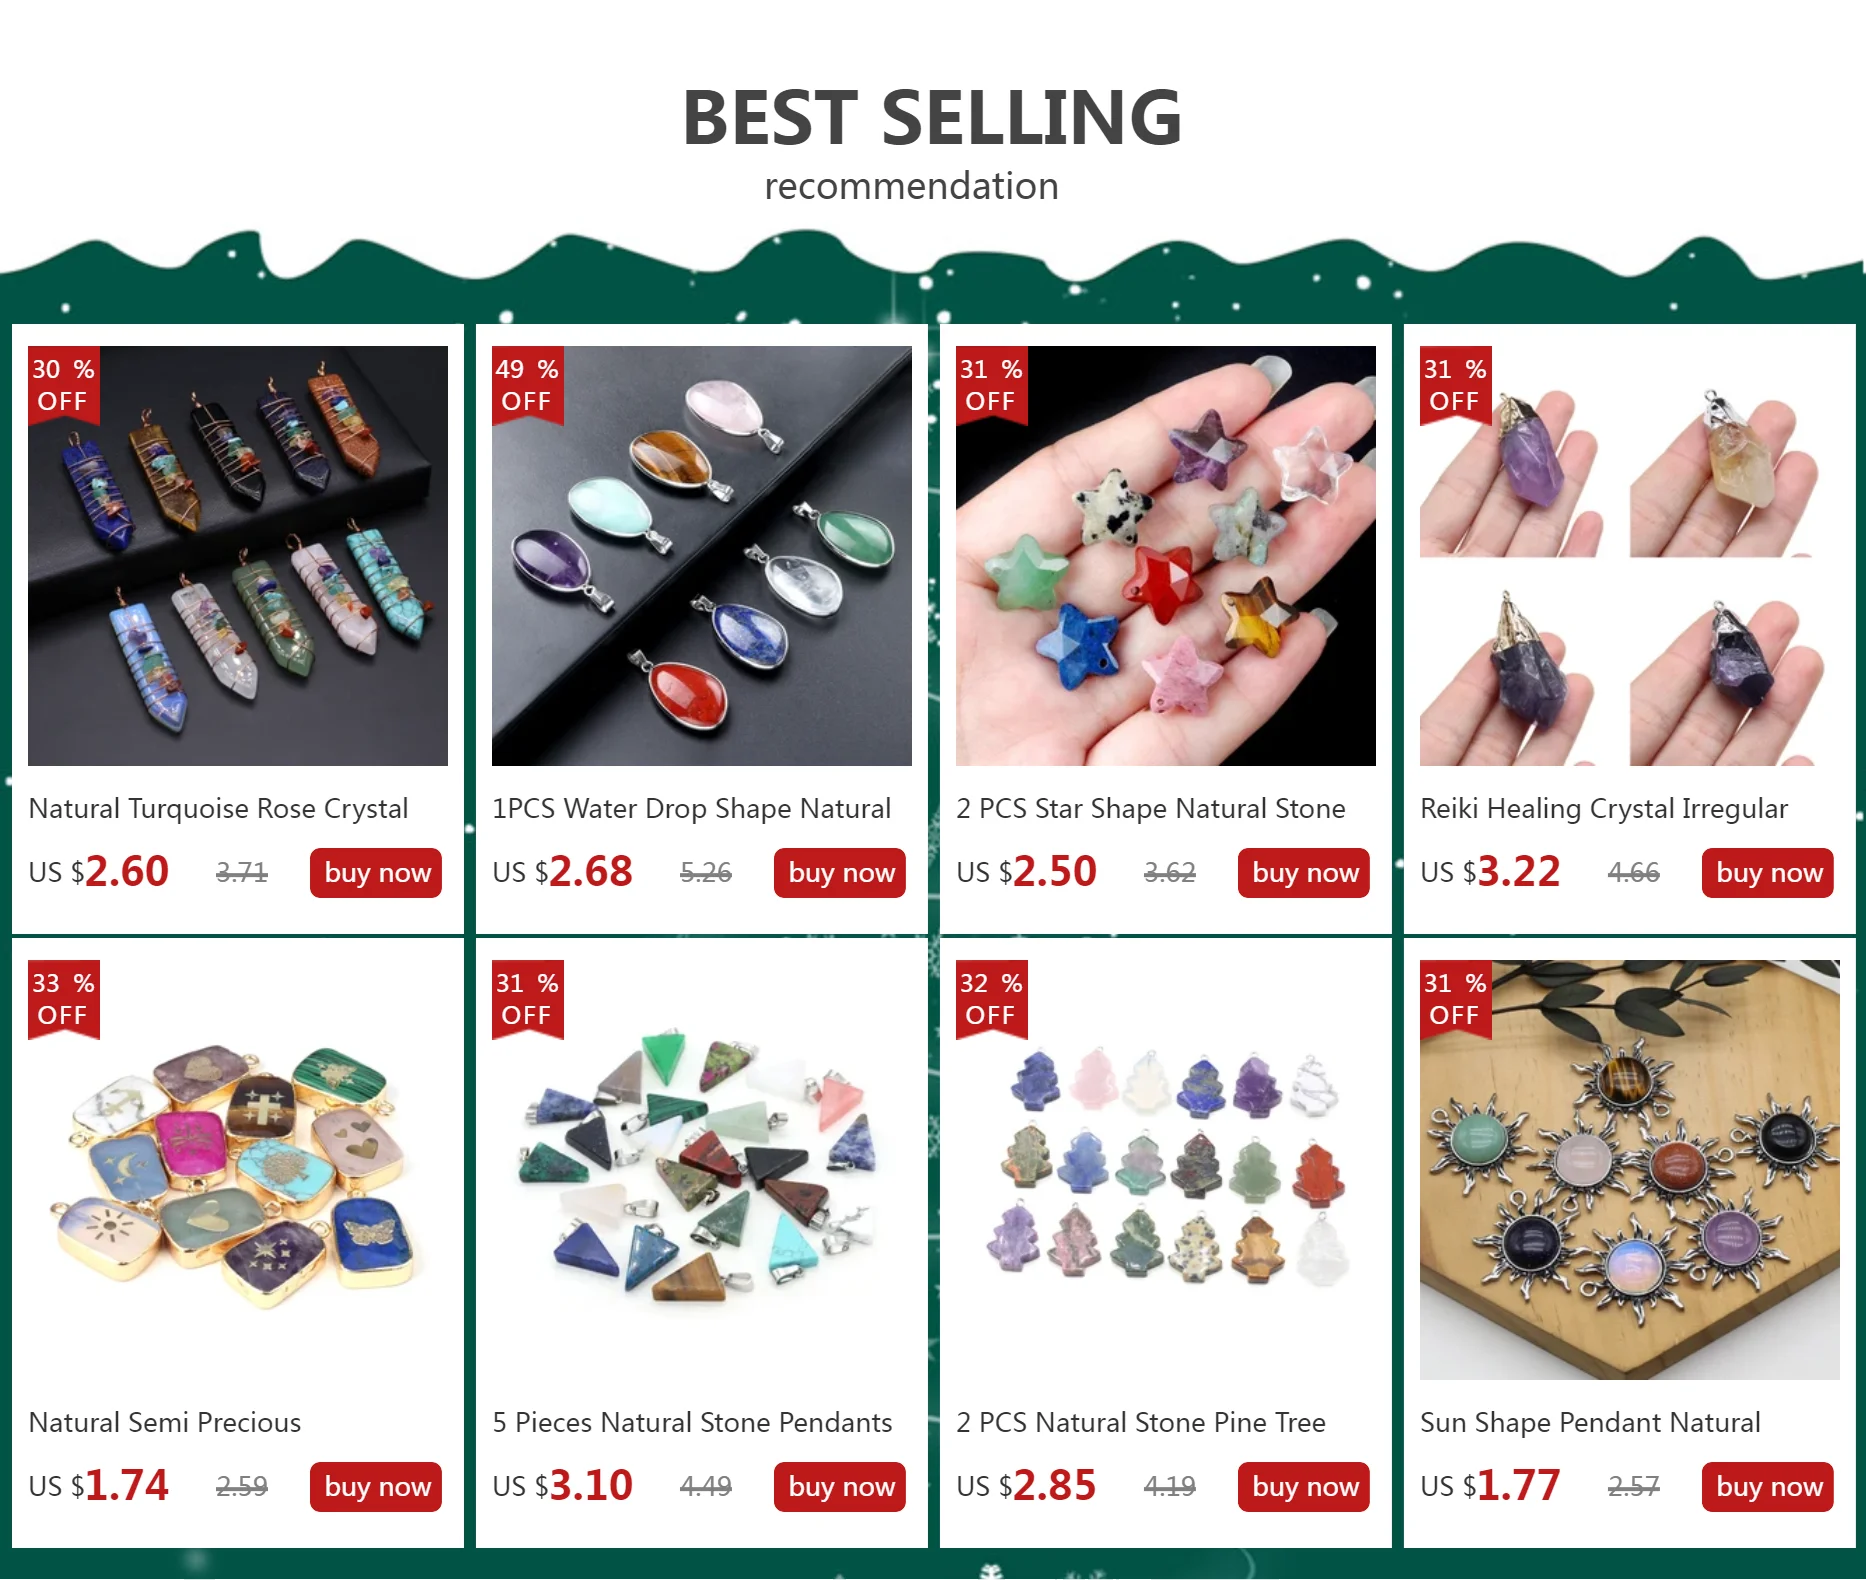This screenshot has height=1580, width=1866.
Task: Open the rectangular gold-edged pendants image
Action: pos(238,1170)
